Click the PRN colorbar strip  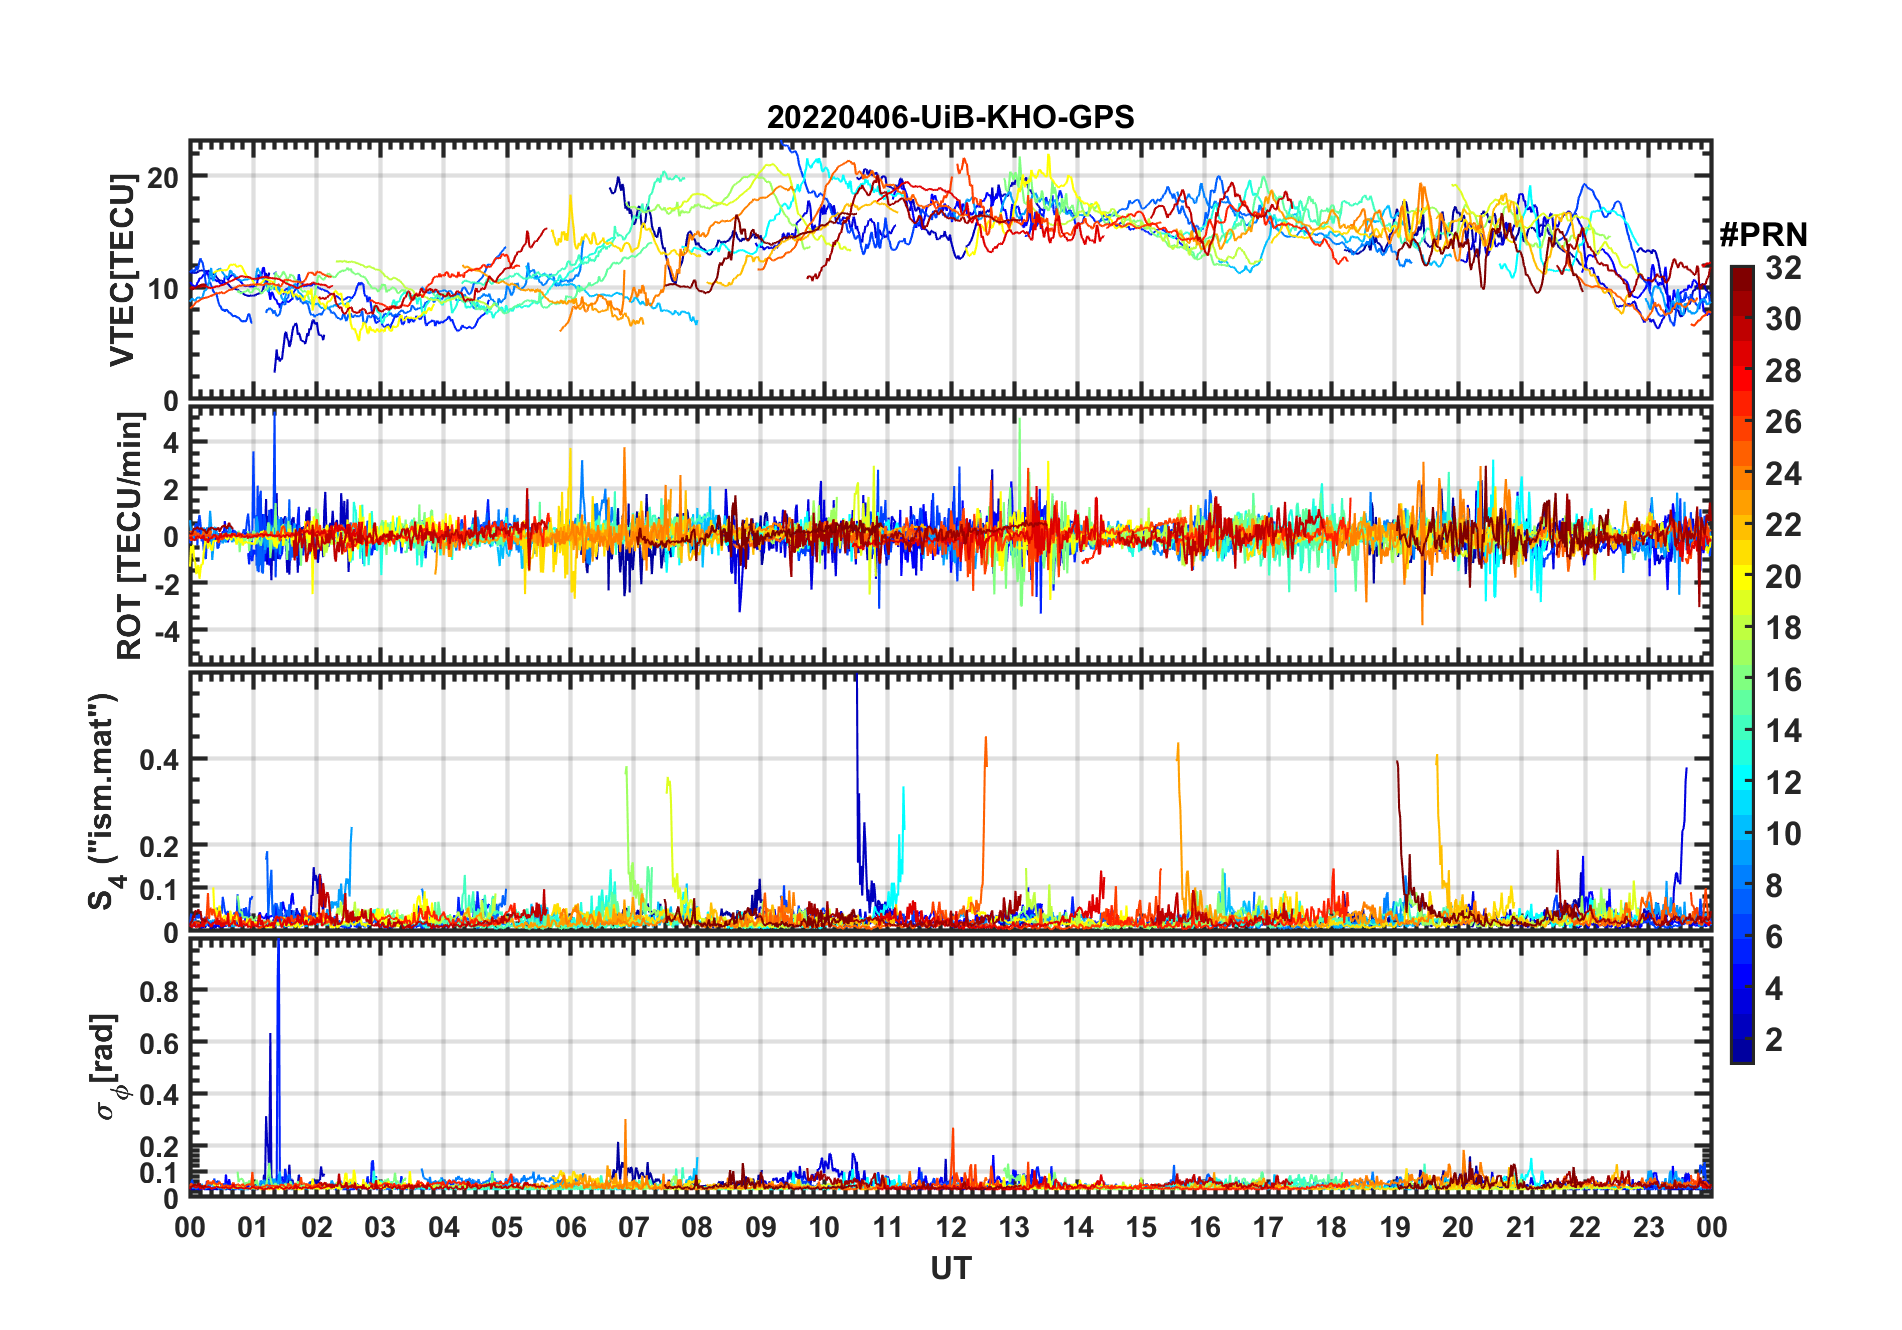1741,664
